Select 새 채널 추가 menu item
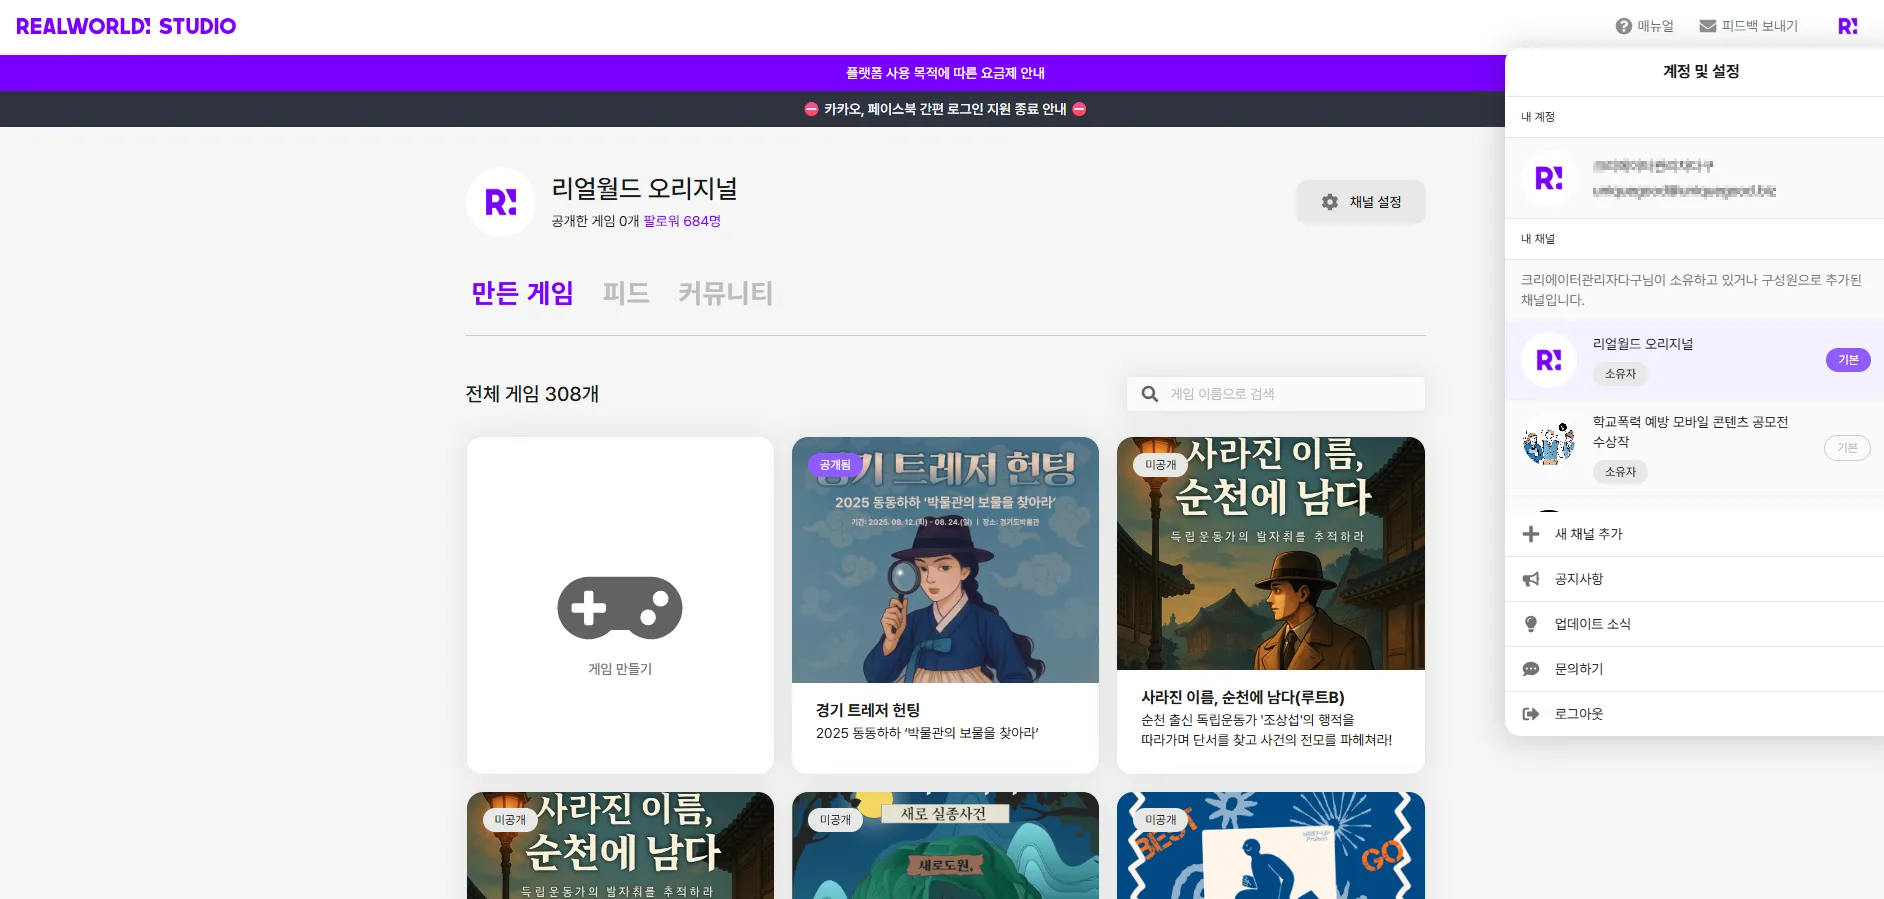The width and height of the screenshot is (1884, 899). point(1694,534)
